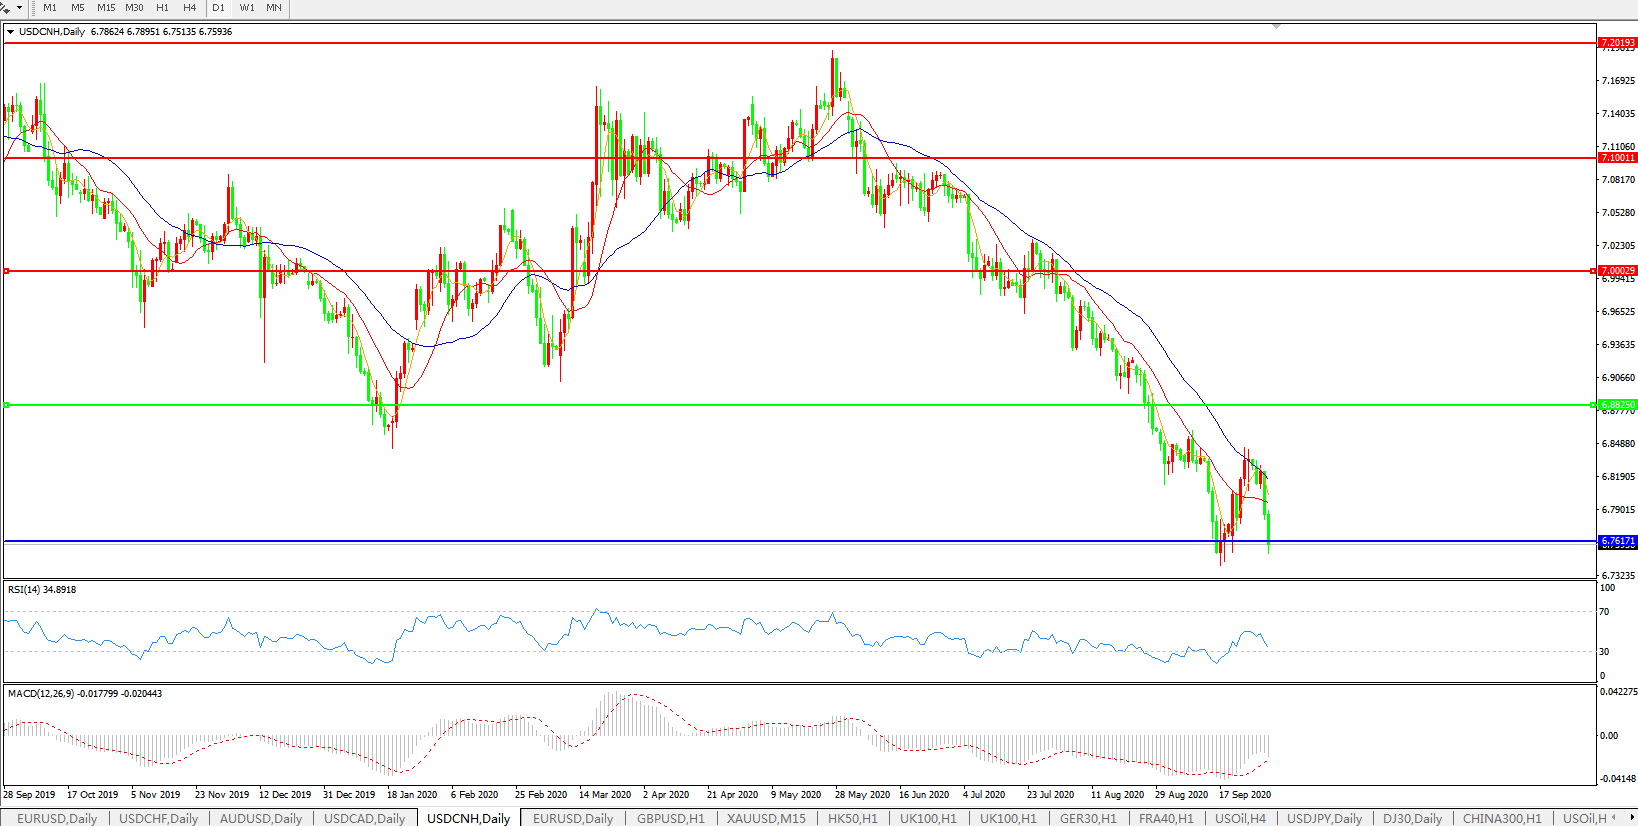Image resolution: width=1638 pixels, height=826 pixels.
Task: Open the XAUUSD,M15 chart tab
Action: (765, 818)
